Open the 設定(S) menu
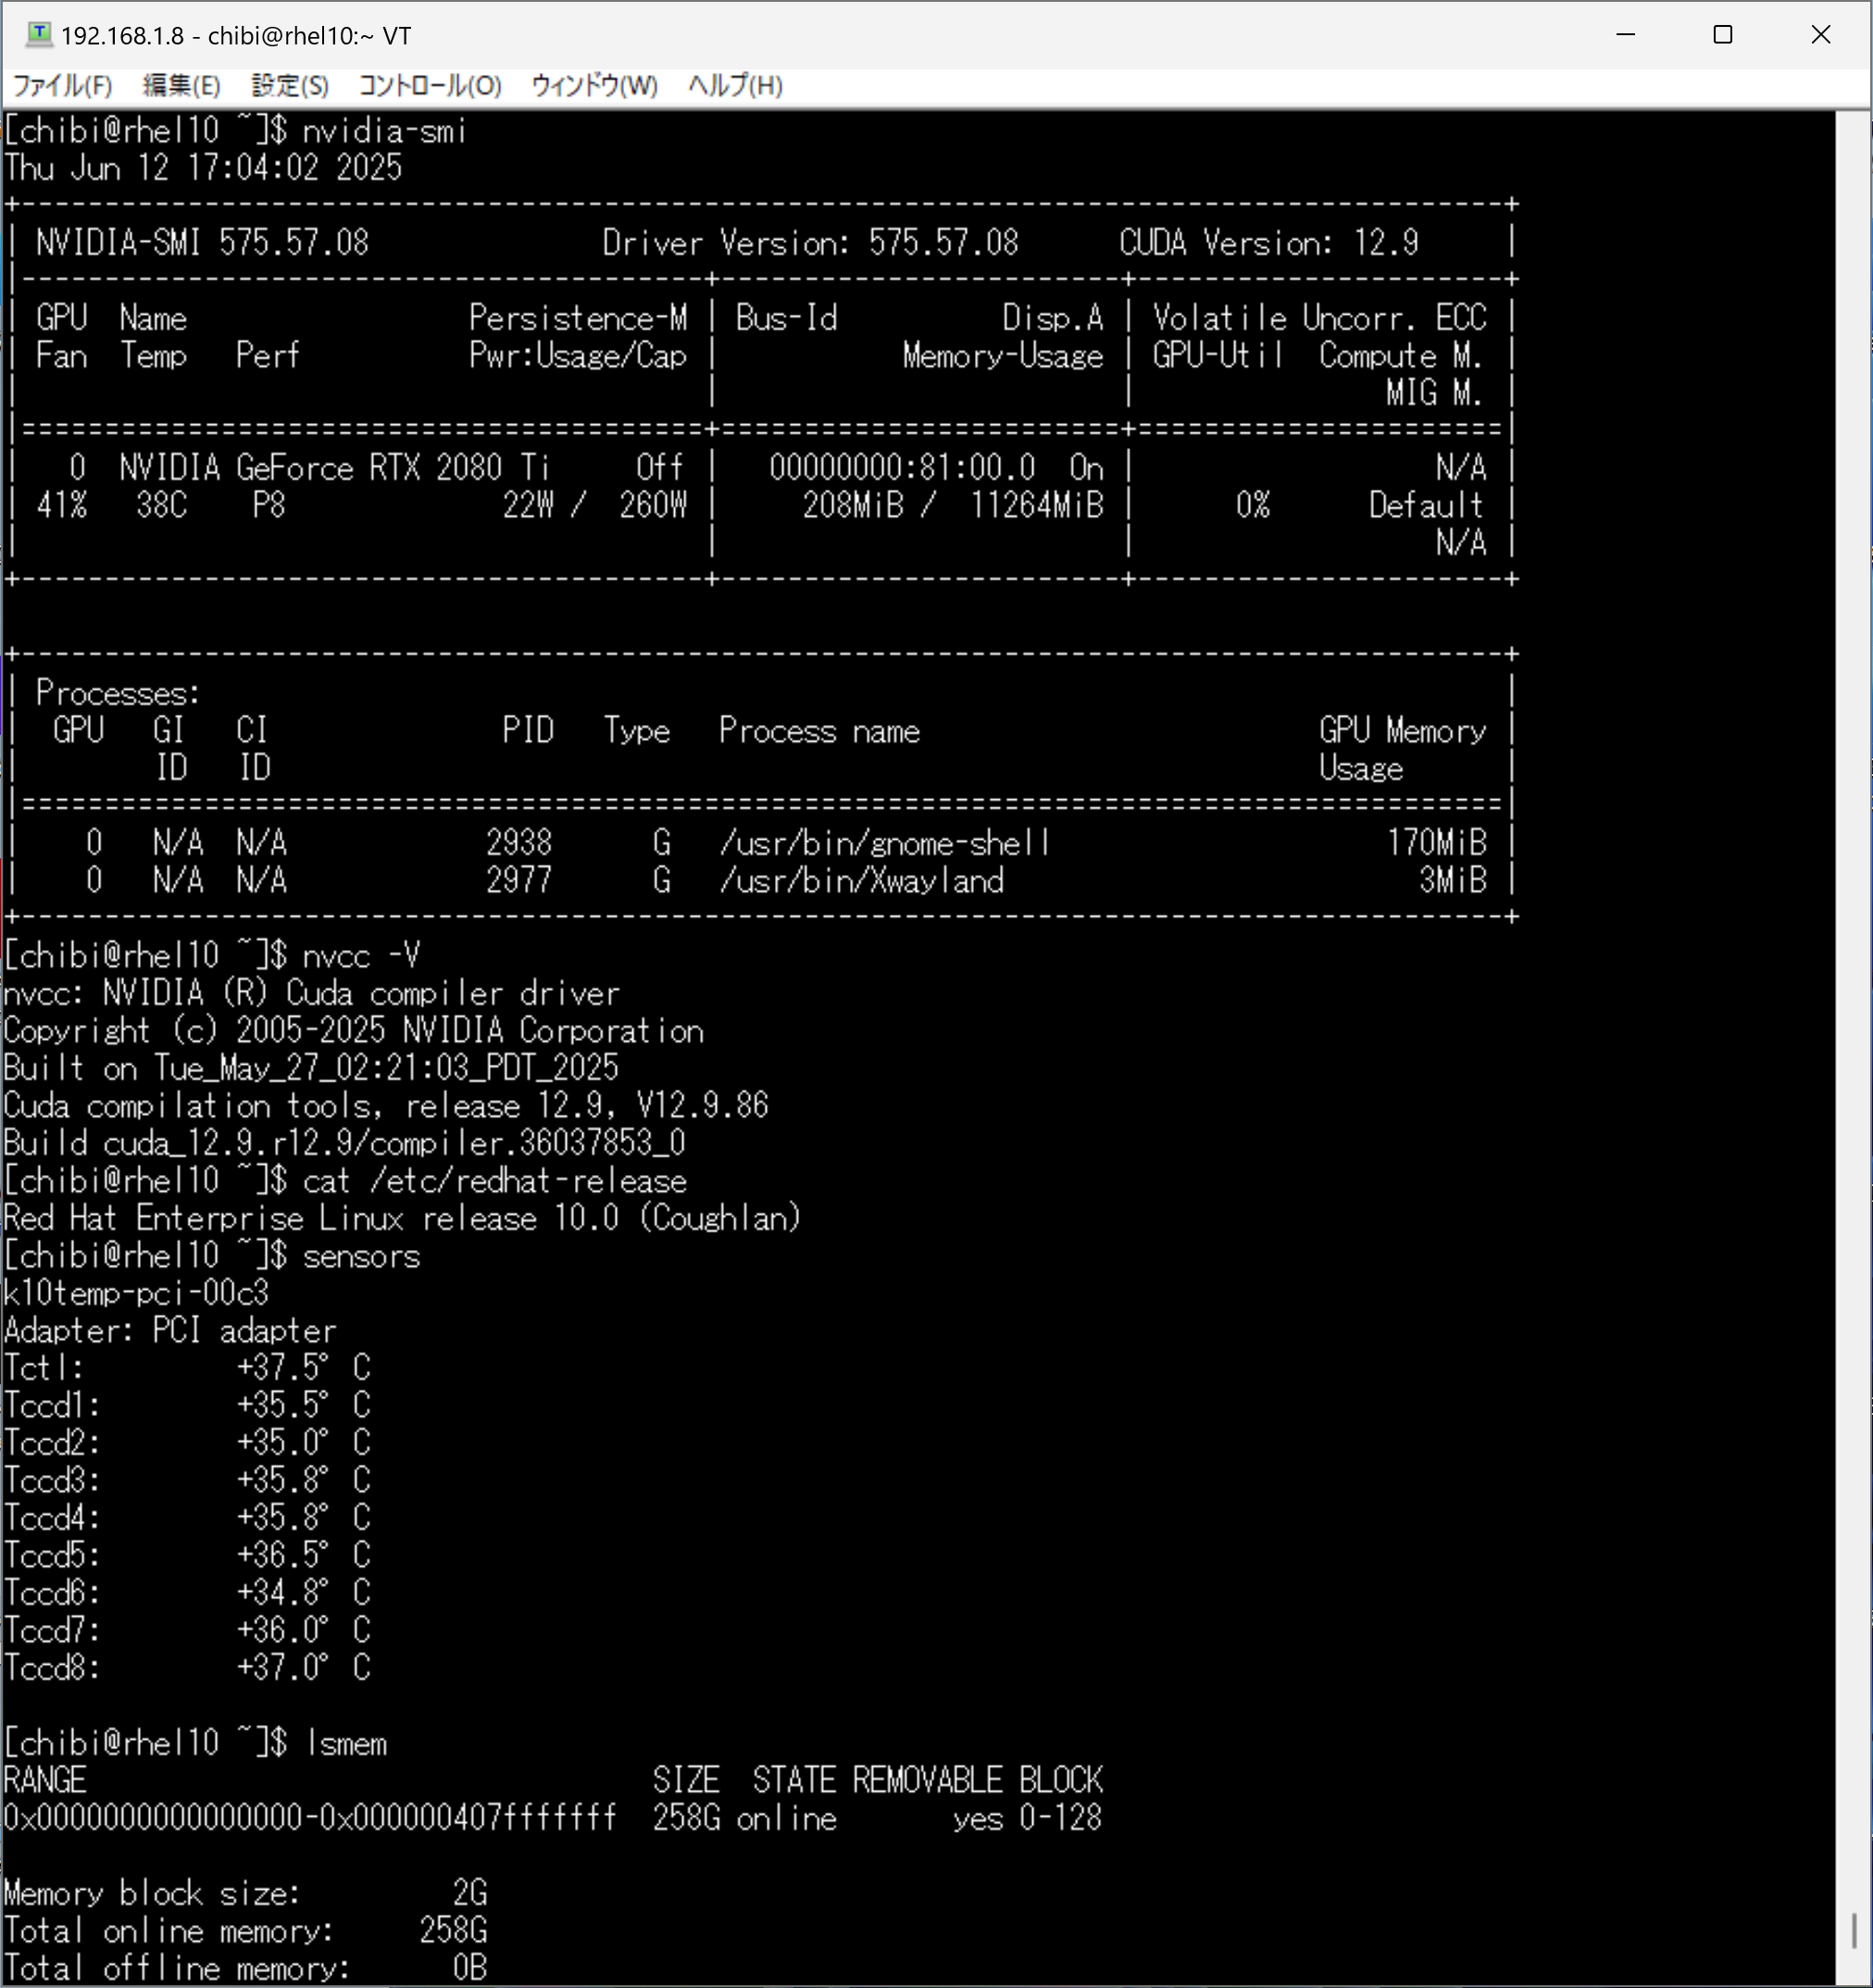The height and width of the screenshot is (1988, 1873). (x=290, y=86)
